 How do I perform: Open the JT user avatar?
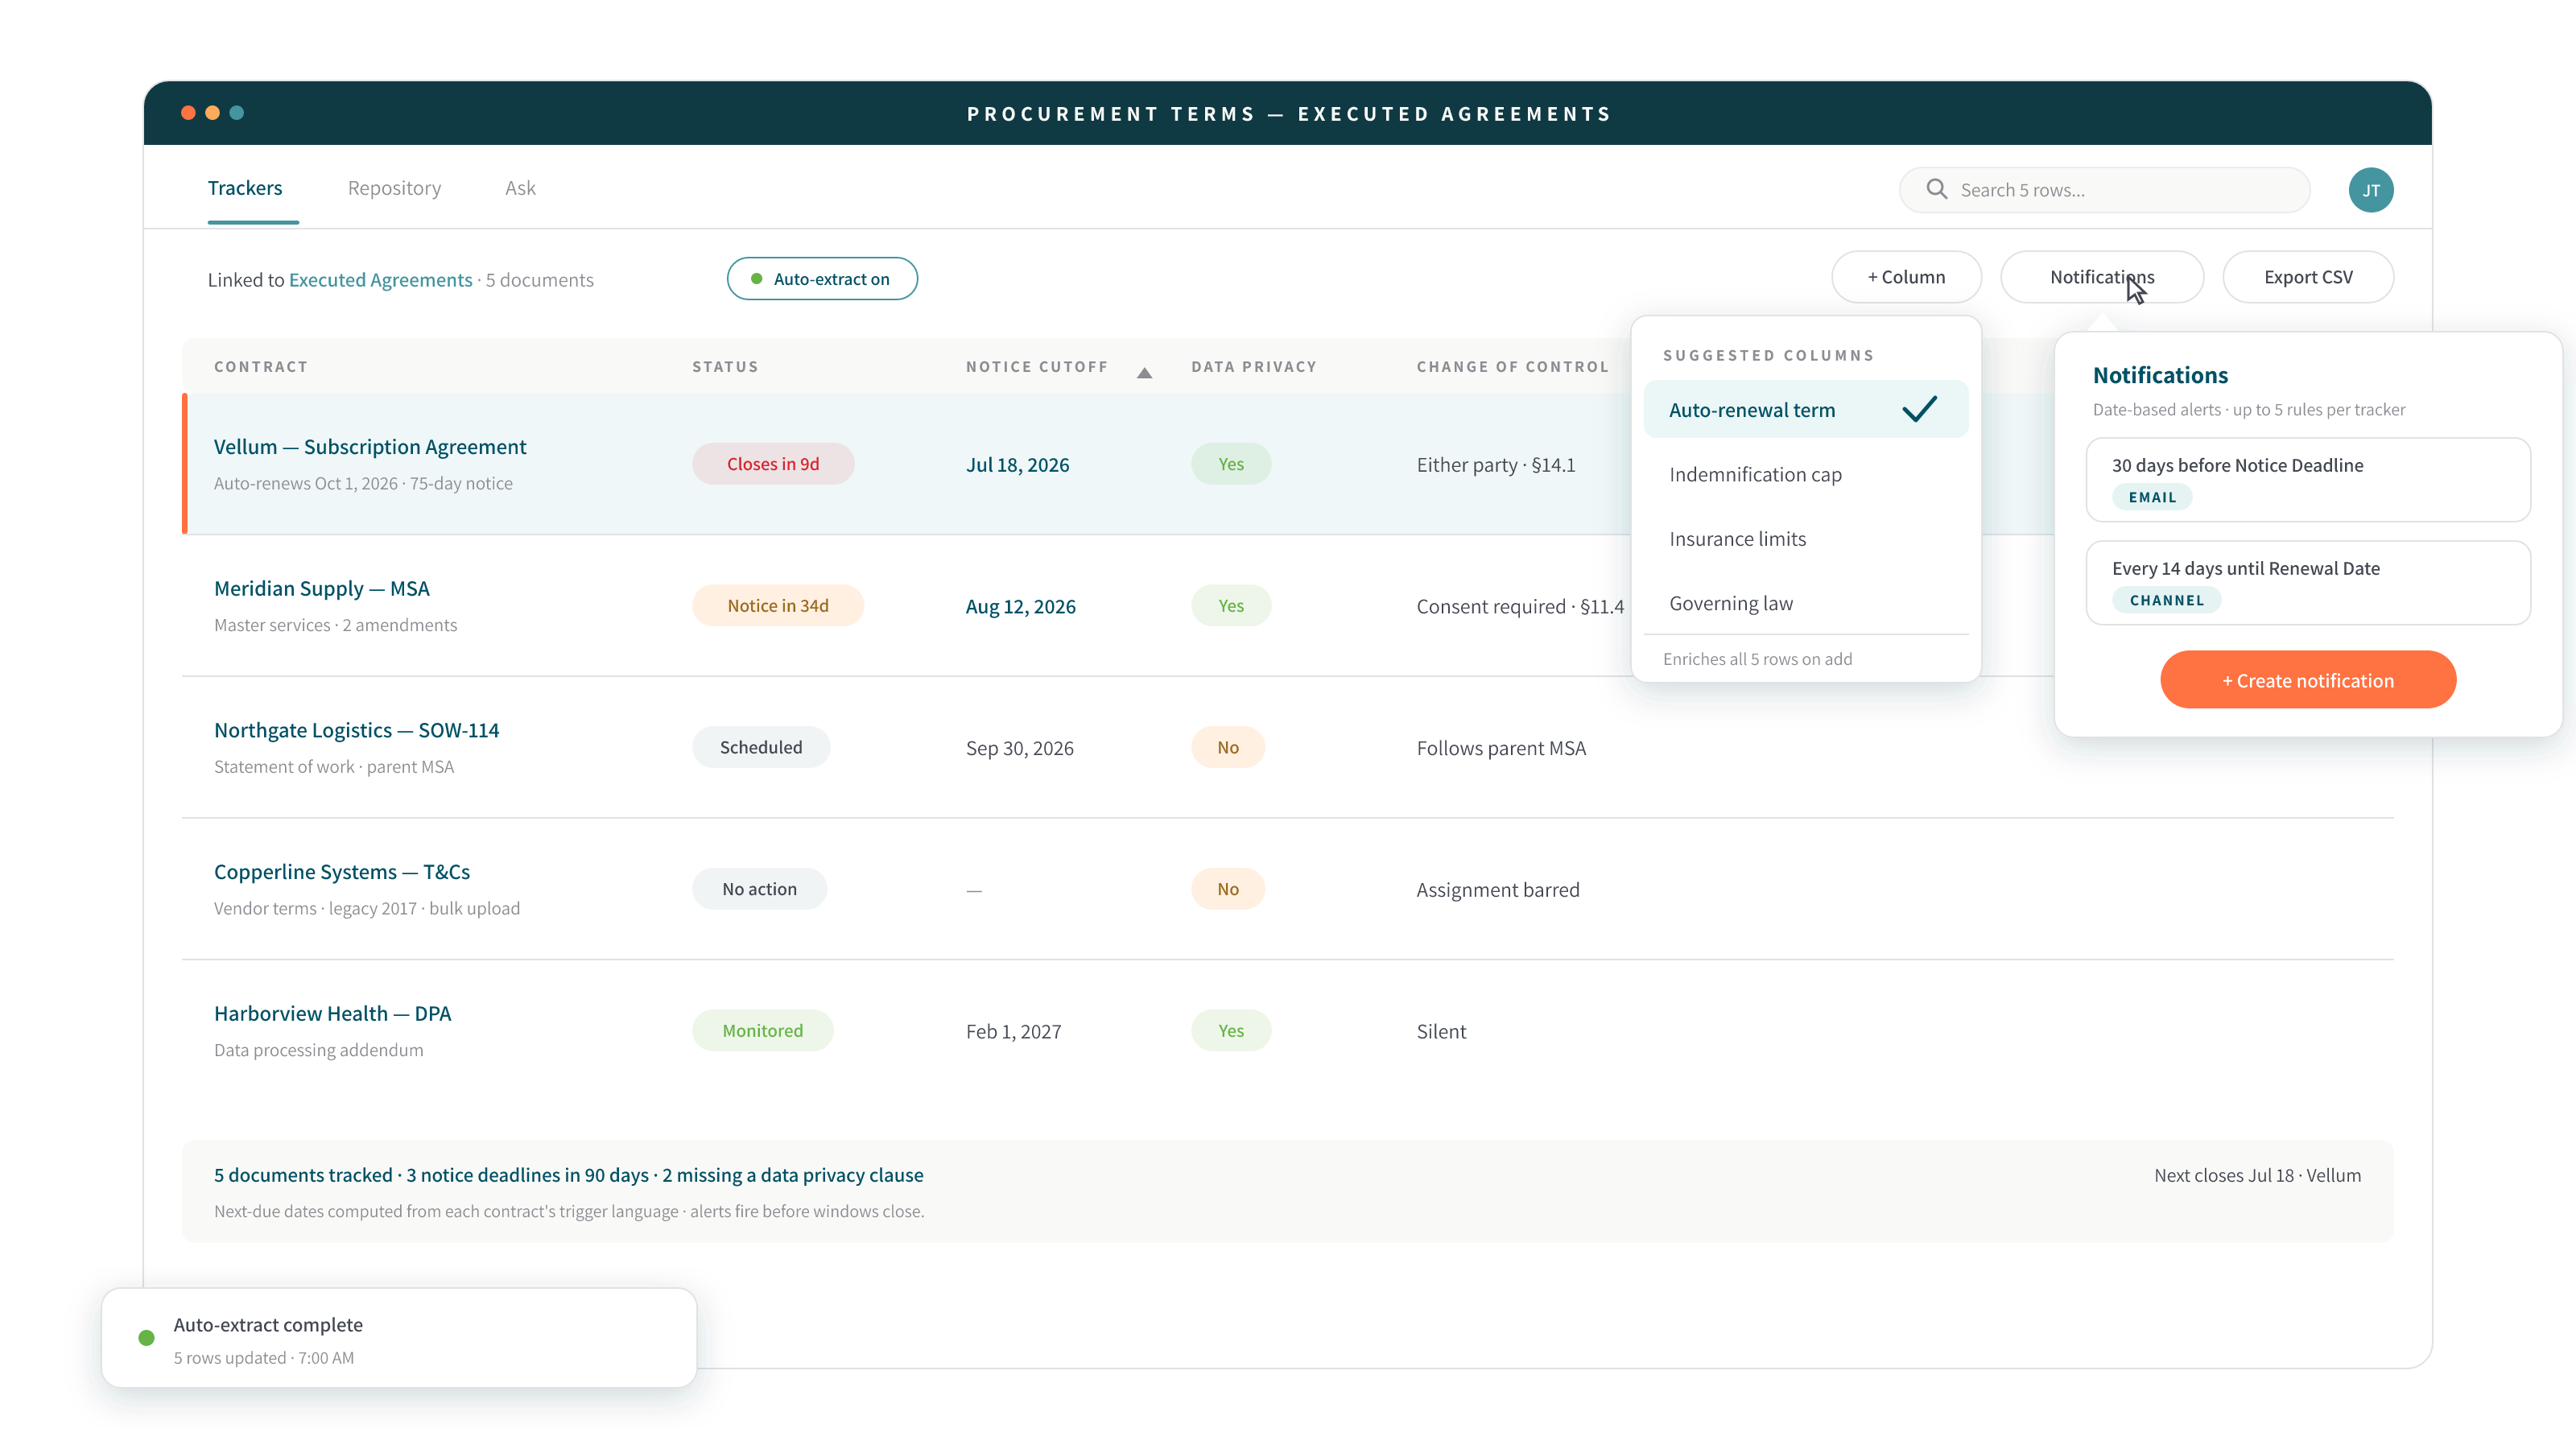pos(2370,190)
